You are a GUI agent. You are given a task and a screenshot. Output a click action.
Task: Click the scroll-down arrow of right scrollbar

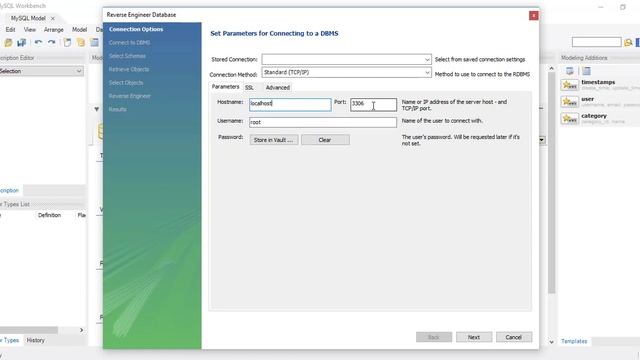[x=551, y=342]
